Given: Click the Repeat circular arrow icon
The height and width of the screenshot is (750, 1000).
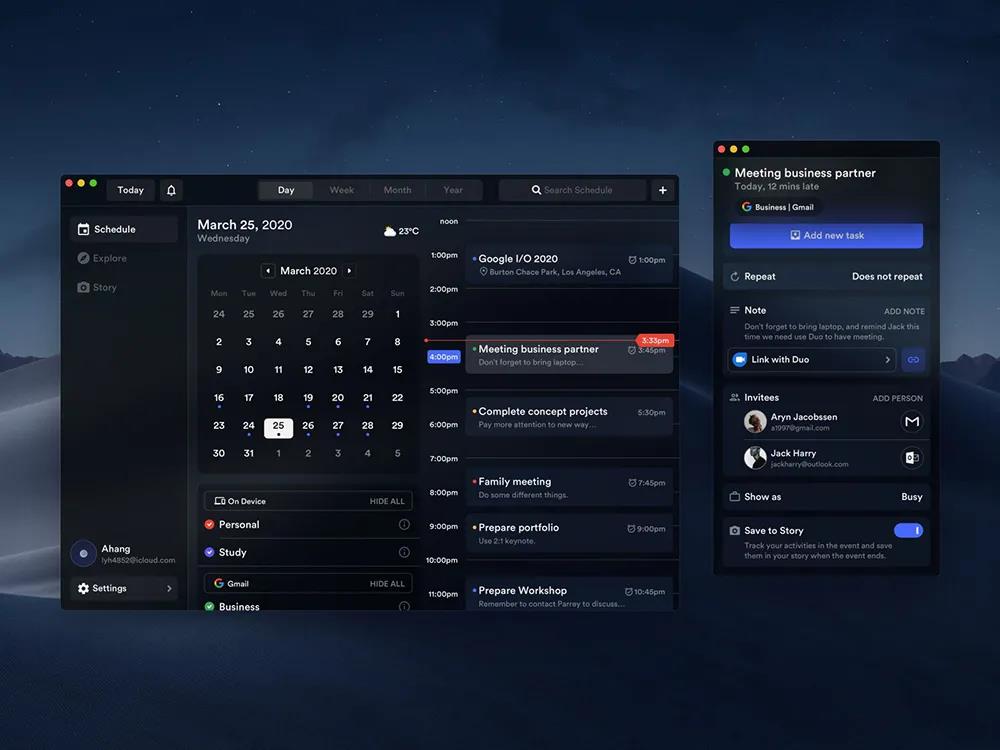Looking at the screenshot, I should [x=735, y=277].
